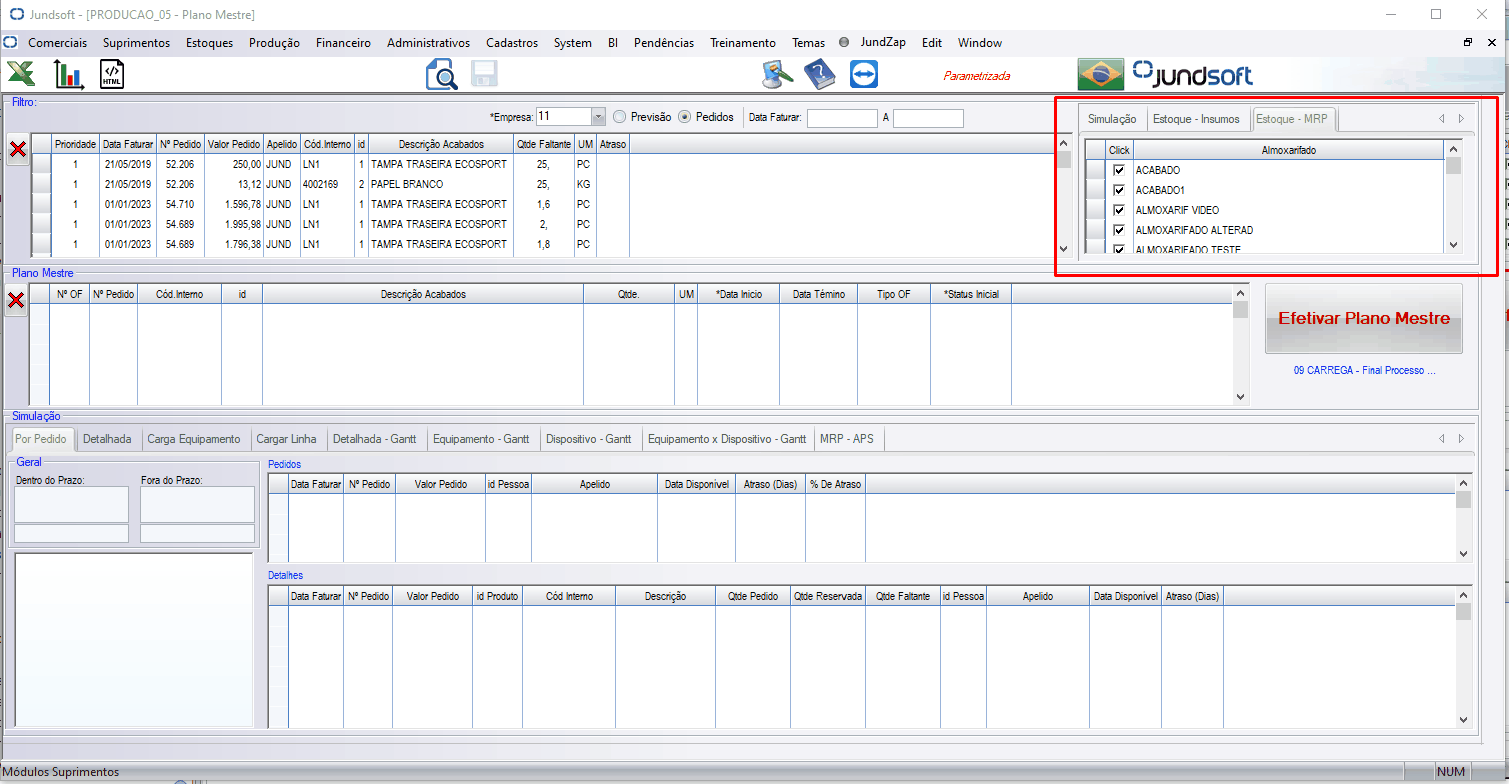Switch to the MRP - APS tab

(x=846, y=439)
